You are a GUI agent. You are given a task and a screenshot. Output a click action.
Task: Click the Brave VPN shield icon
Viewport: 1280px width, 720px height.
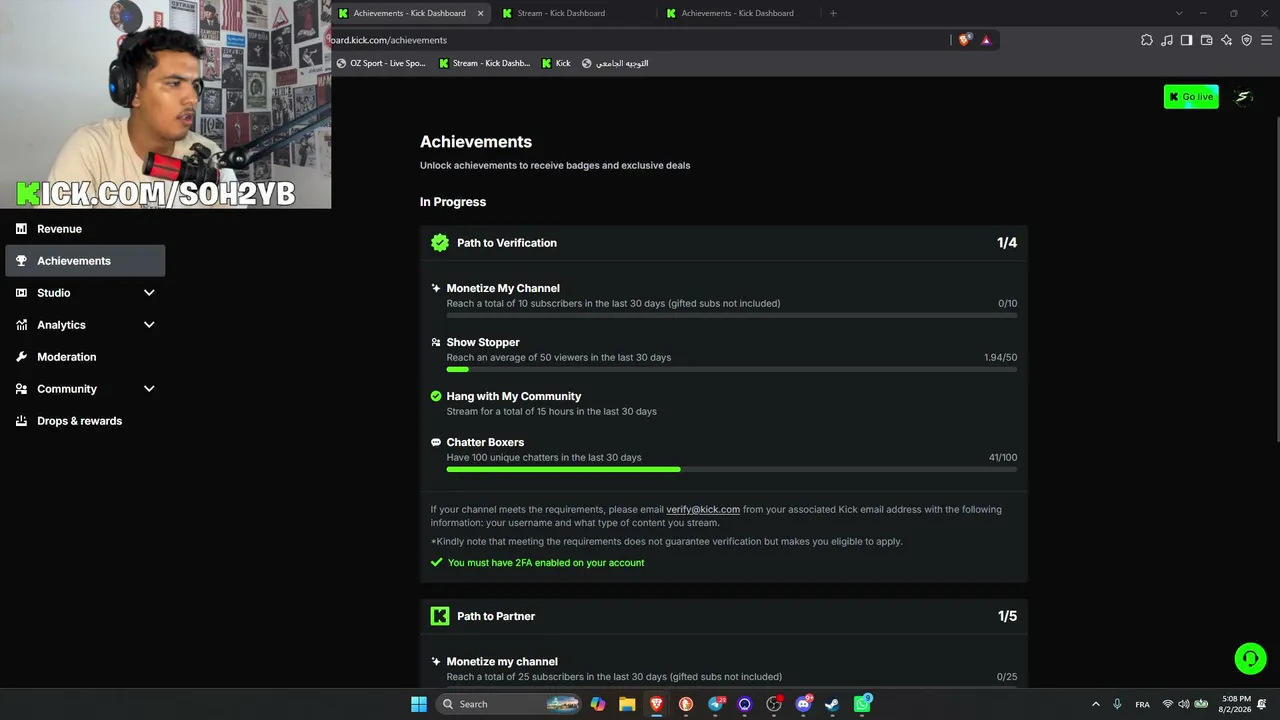coord(1246,40)
